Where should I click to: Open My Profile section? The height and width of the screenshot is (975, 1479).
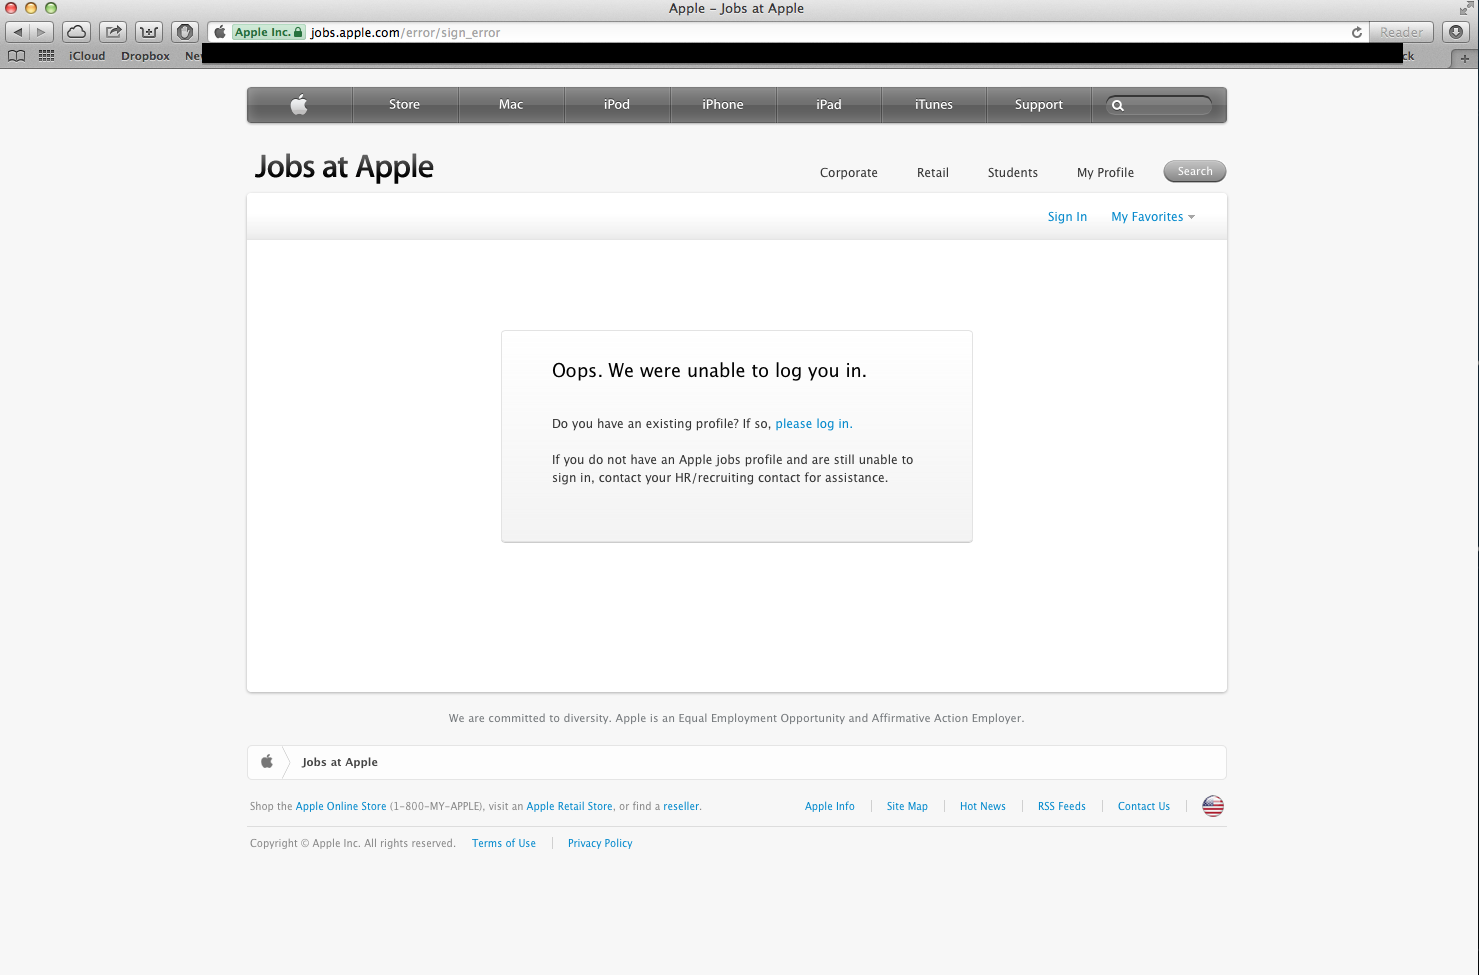tap(1105, 172)
